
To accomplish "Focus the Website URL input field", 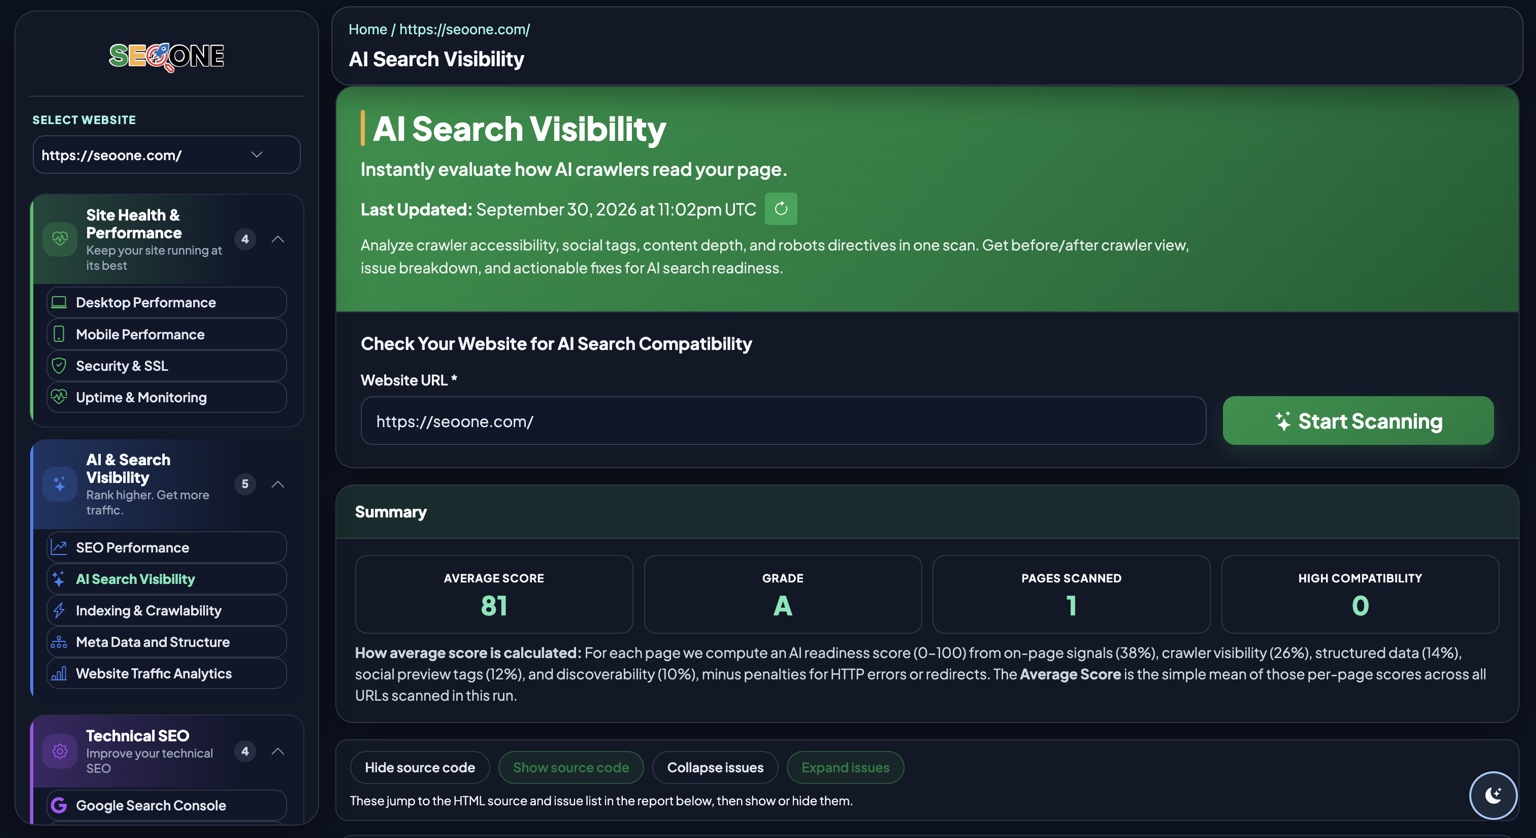I will coord(783,421).
